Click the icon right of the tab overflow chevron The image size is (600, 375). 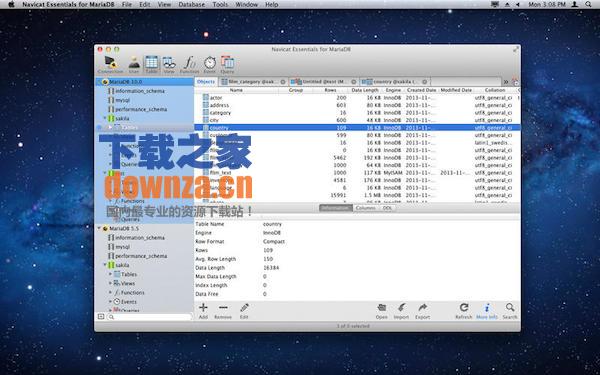click(x=515, y=82)
